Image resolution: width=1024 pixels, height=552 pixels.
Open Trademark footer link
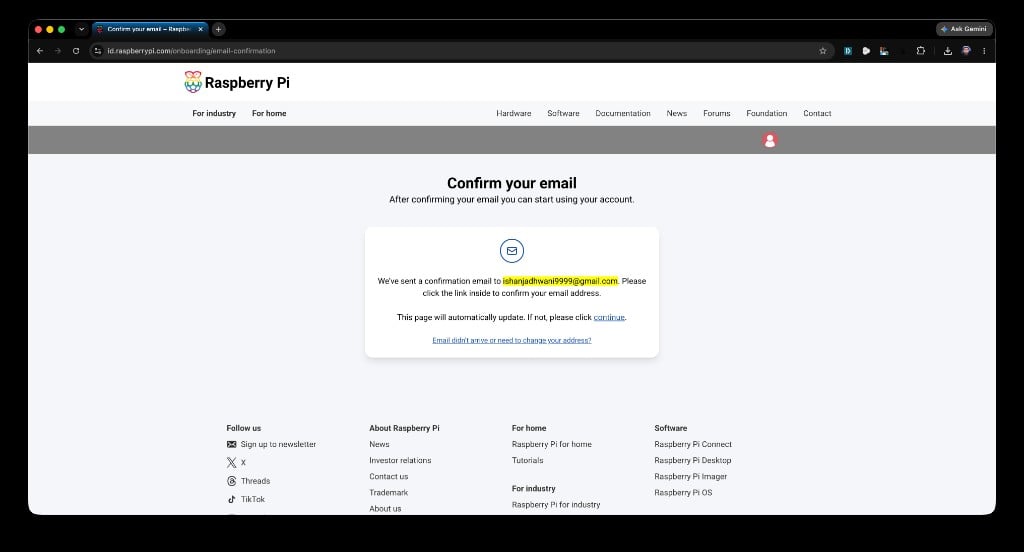click(x=389, y=493)
